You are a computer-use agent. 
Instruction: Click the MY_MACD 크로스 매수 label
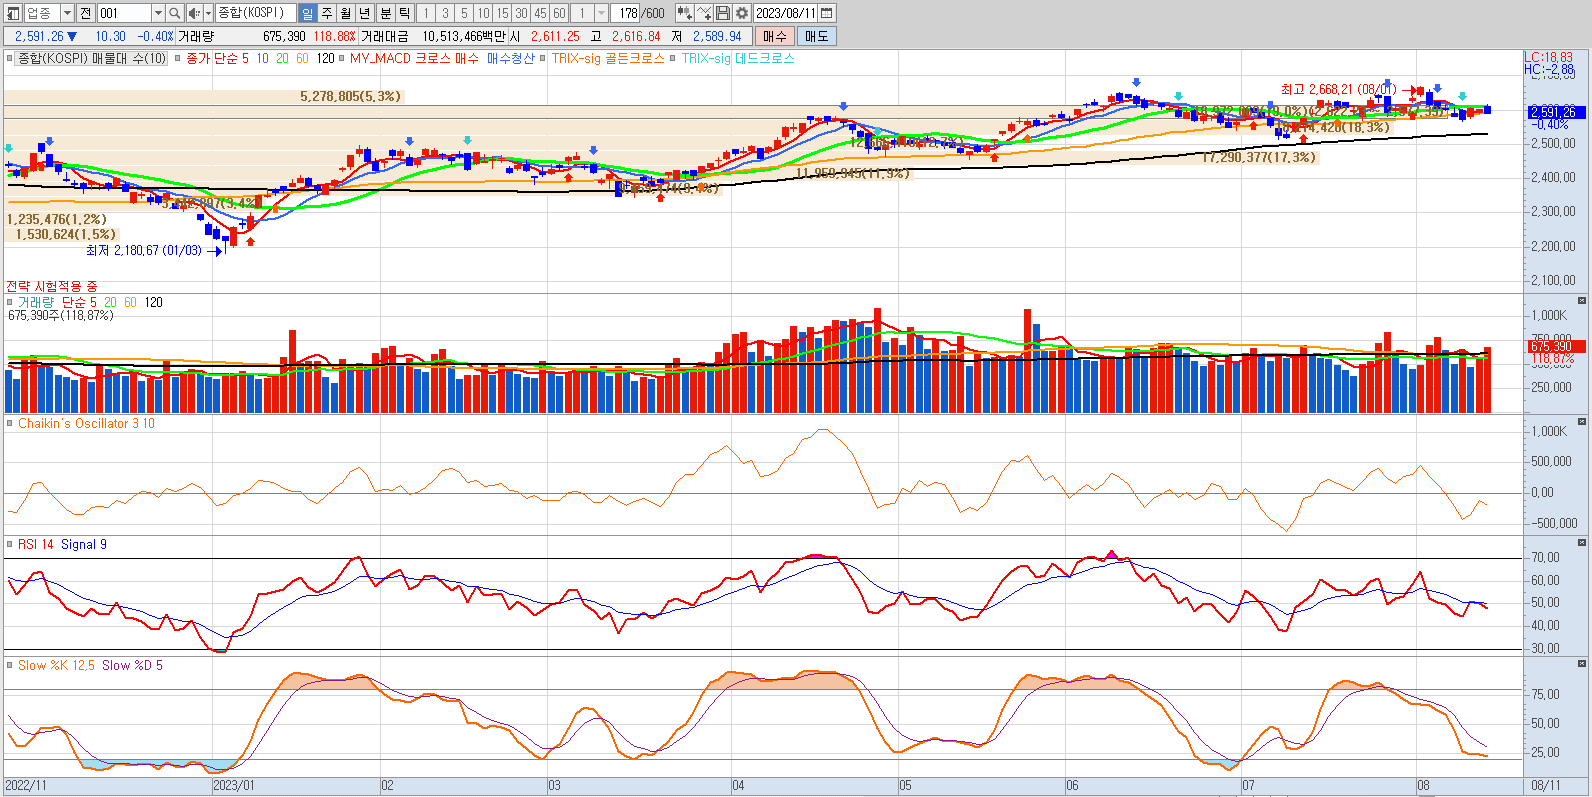[414, 59]
